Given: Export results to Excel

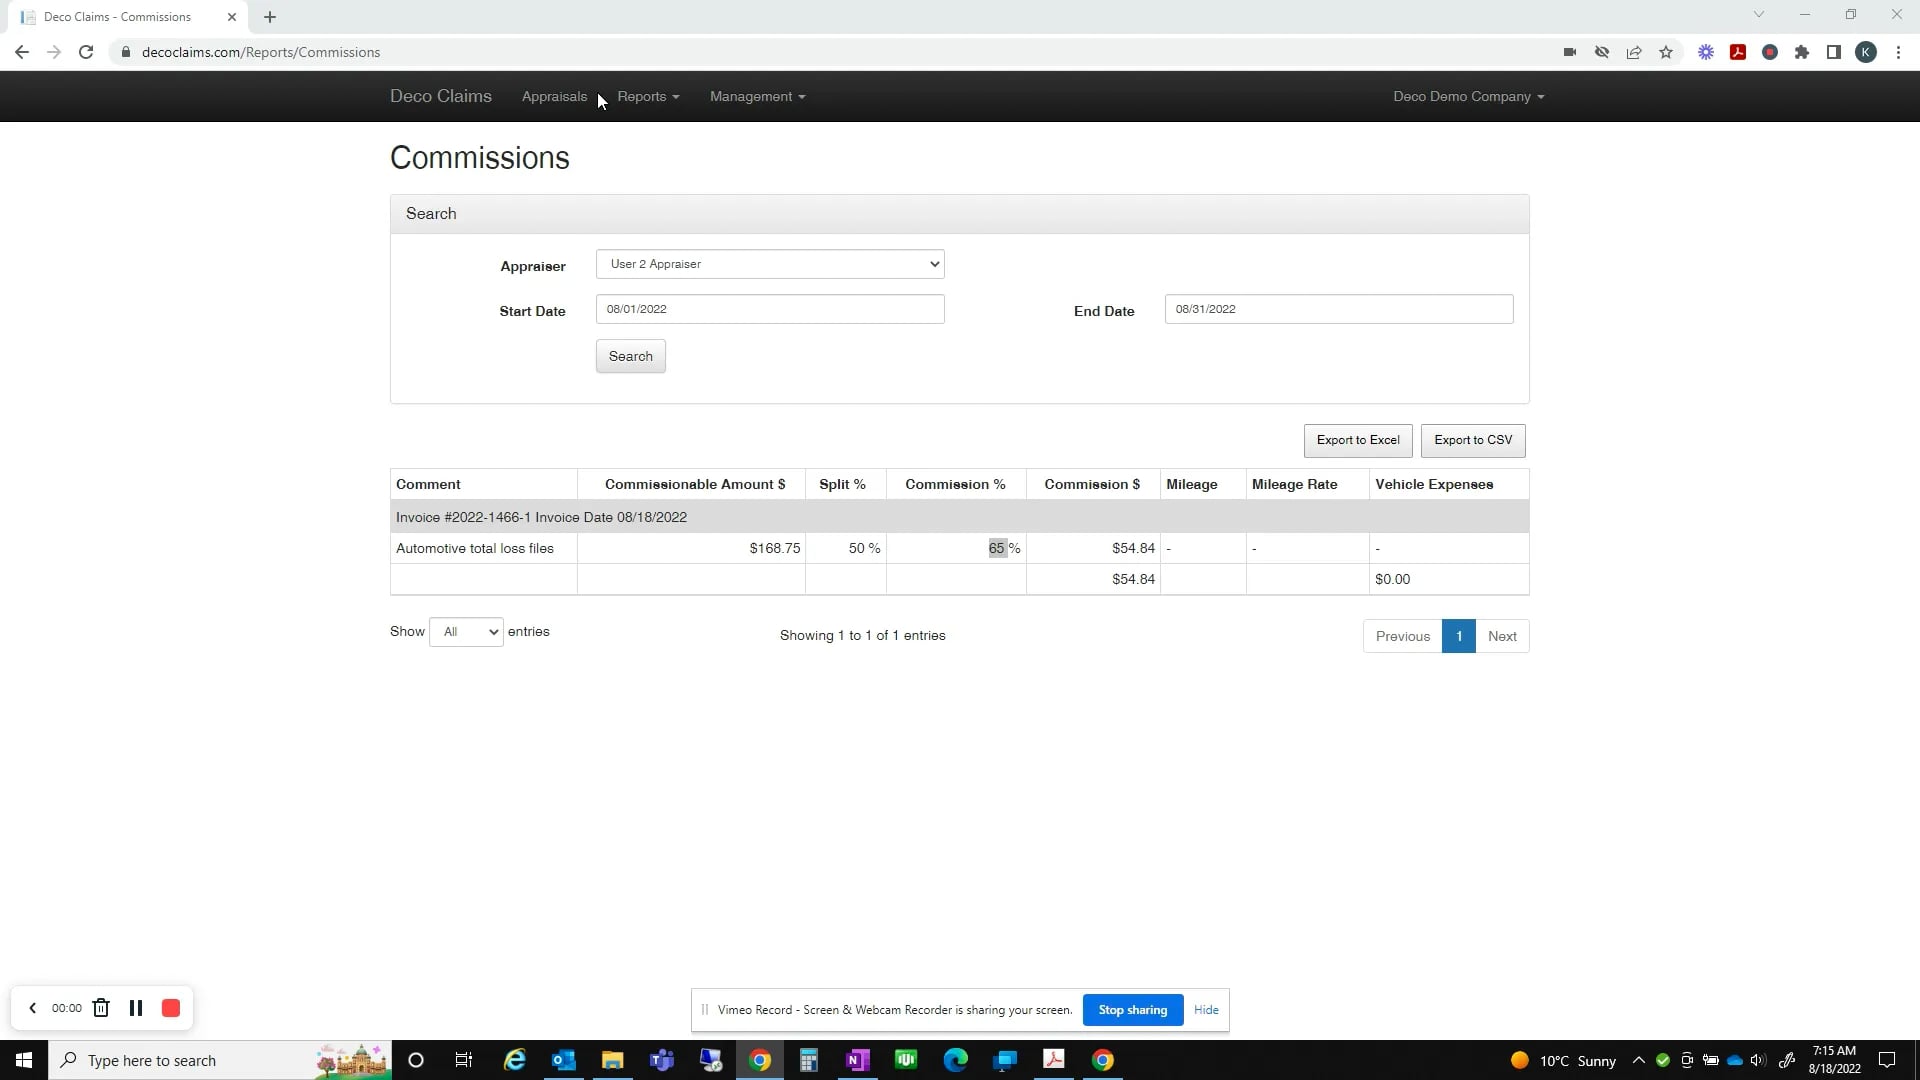Looking at the screenshot, I should click(1357, 440).
